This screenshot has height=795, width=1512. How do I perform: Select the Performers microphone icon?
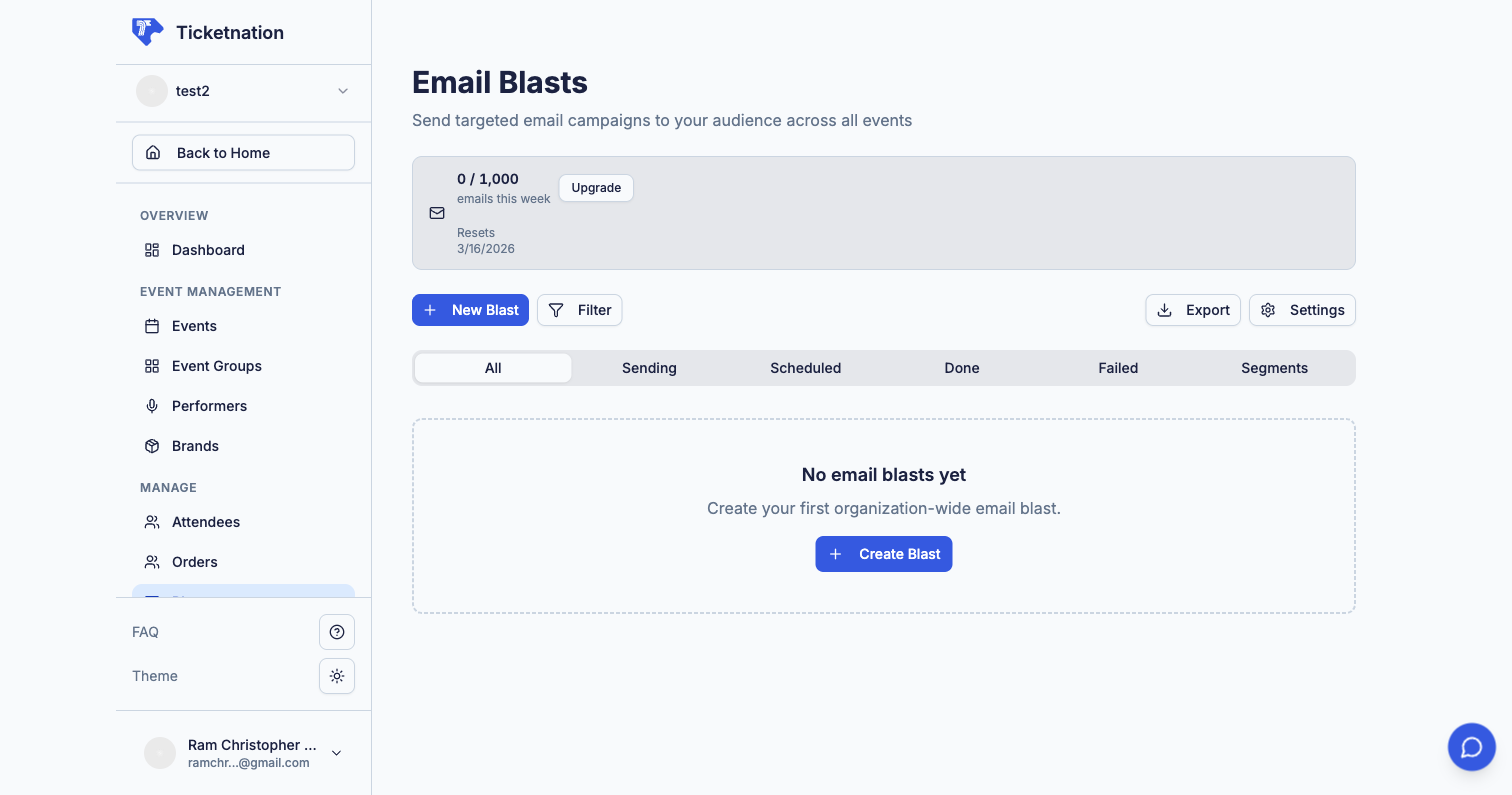152,406
